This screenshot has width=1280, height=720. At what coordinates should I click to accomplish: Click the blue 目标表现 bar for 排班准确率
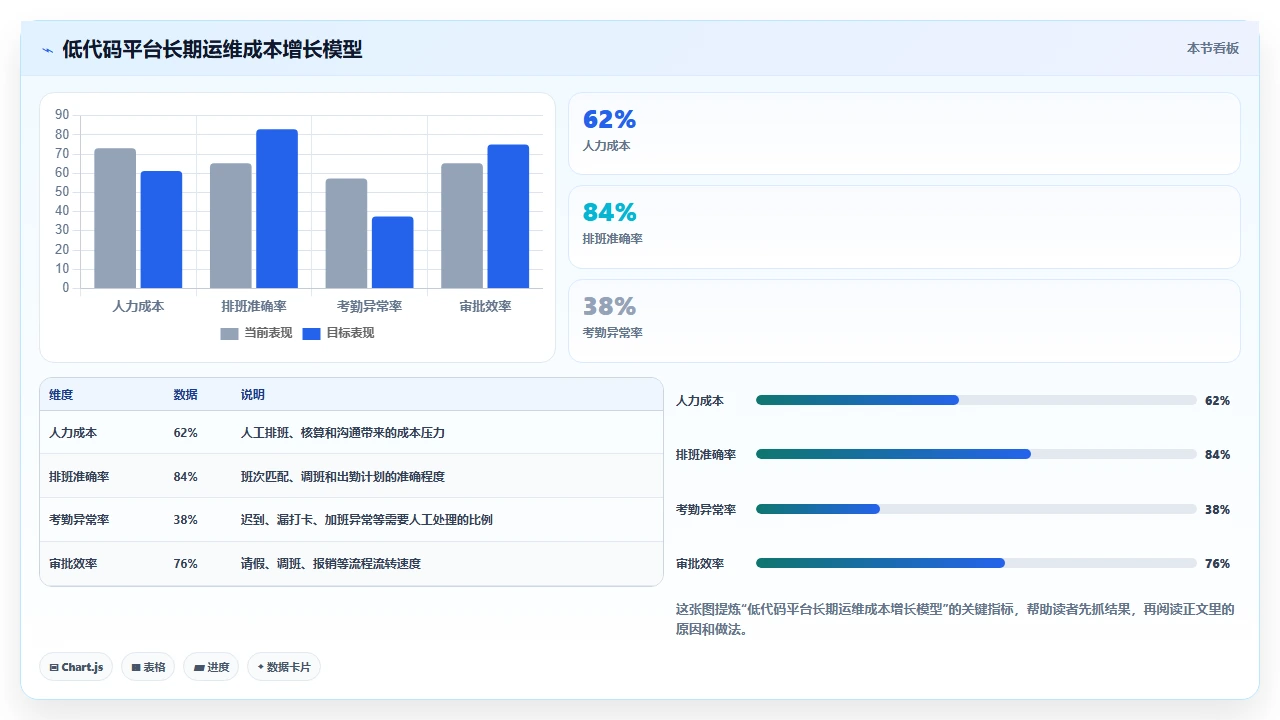pos(277,209)
